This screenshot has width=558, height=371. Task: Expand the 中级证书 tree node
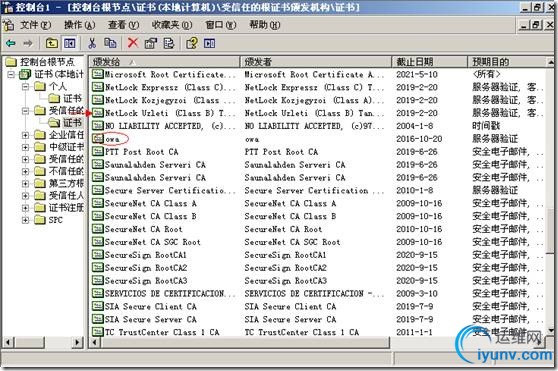(25, 147)
